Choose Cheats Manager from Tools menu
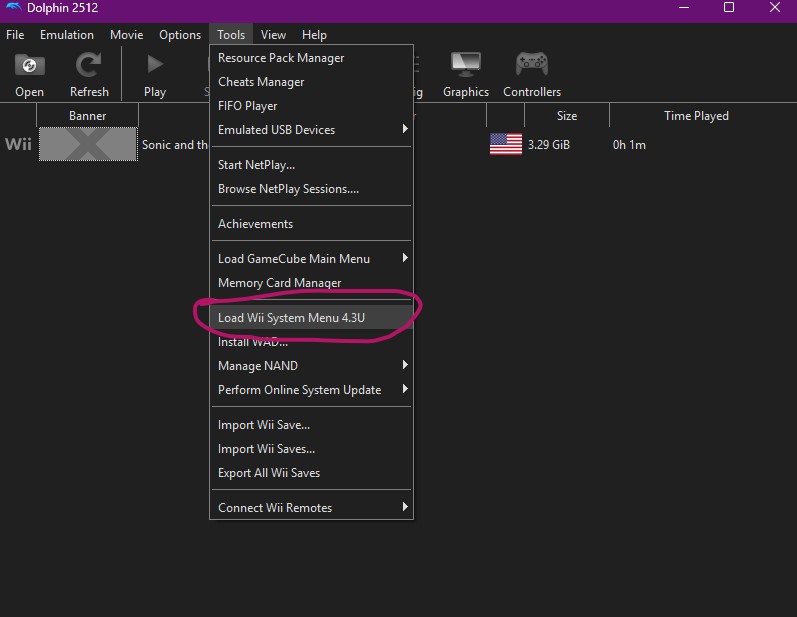 (x=261, y=82)
